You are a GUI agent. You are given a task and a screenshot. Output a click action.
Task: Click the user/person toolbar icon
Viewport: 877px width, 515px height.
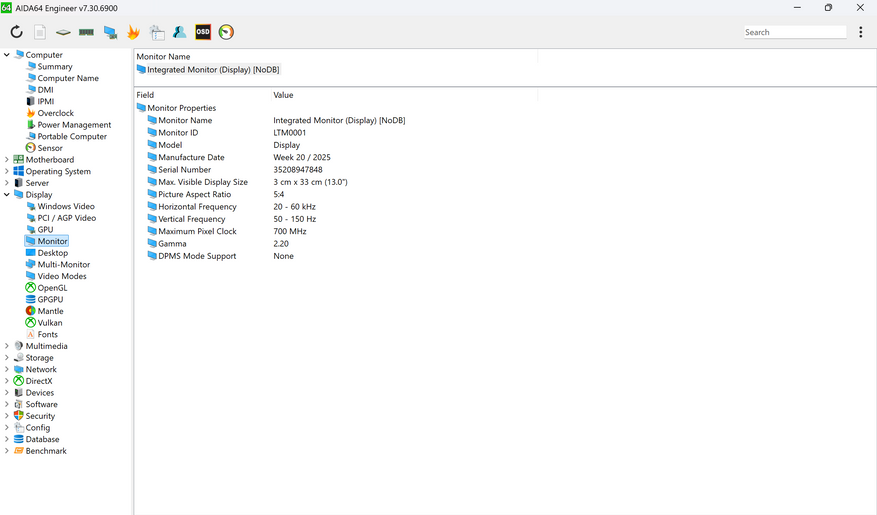click(180, 32)
